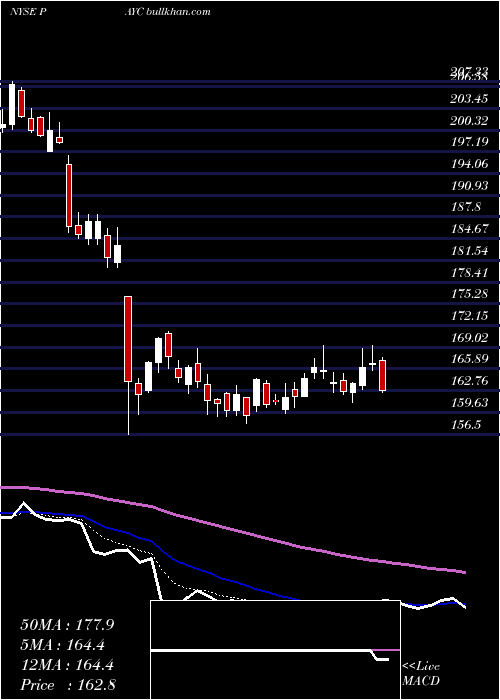
Task: Click the 5MA : 164.4 readout
Action: (x=62, y=645)
